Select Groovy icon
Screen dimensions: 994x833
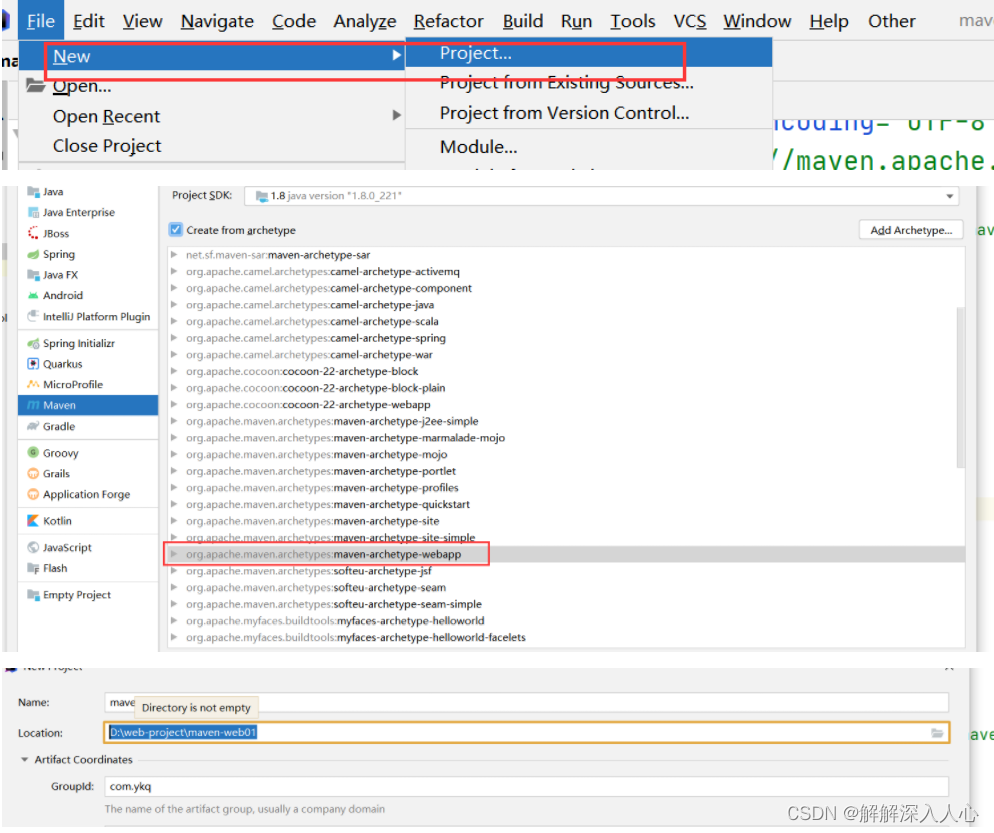tap(33, 453)
